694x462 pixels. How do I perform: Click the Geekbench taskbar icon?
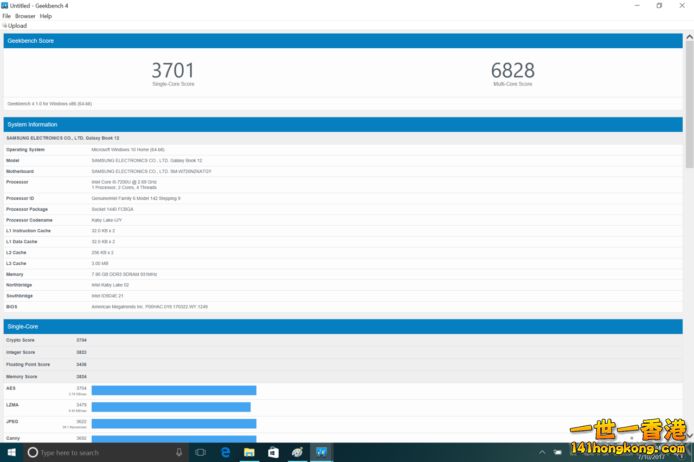[321, 452]
